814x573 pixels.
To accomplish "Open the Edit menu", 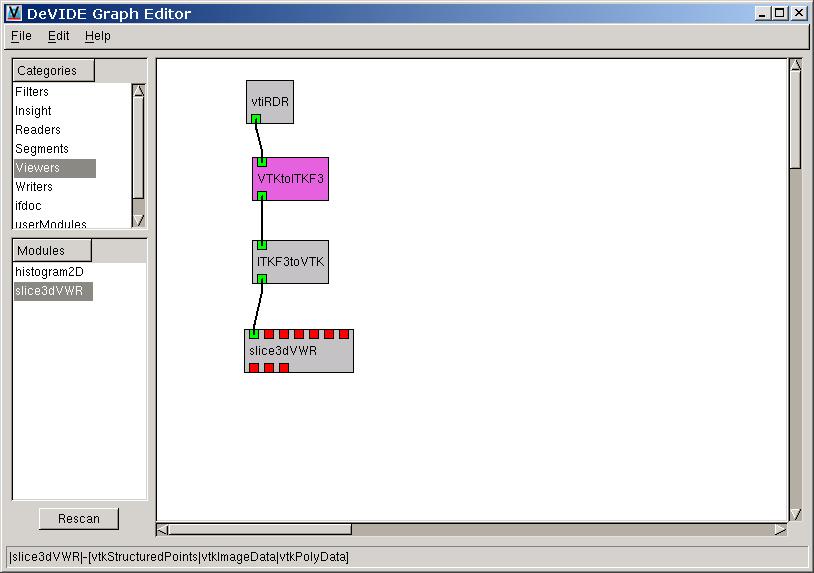I will pos(58,36).
